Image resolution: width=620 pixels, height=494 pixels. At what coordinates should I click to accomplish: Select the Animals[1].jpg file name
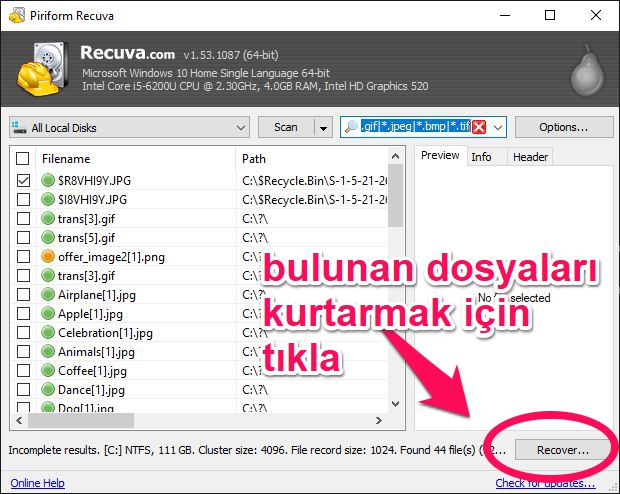(96, 352)
